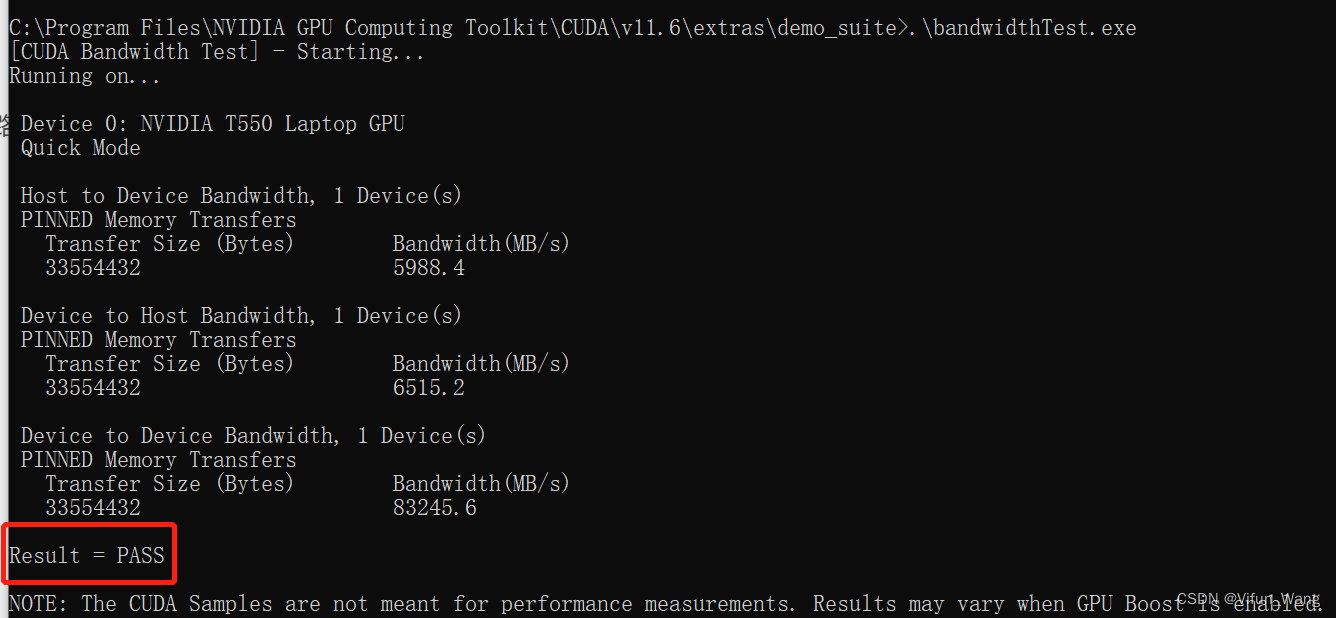Image resolution: width=1336 pixels, height=618 pixels.
Task: Click the Running on... line
Action: (85, 76)
